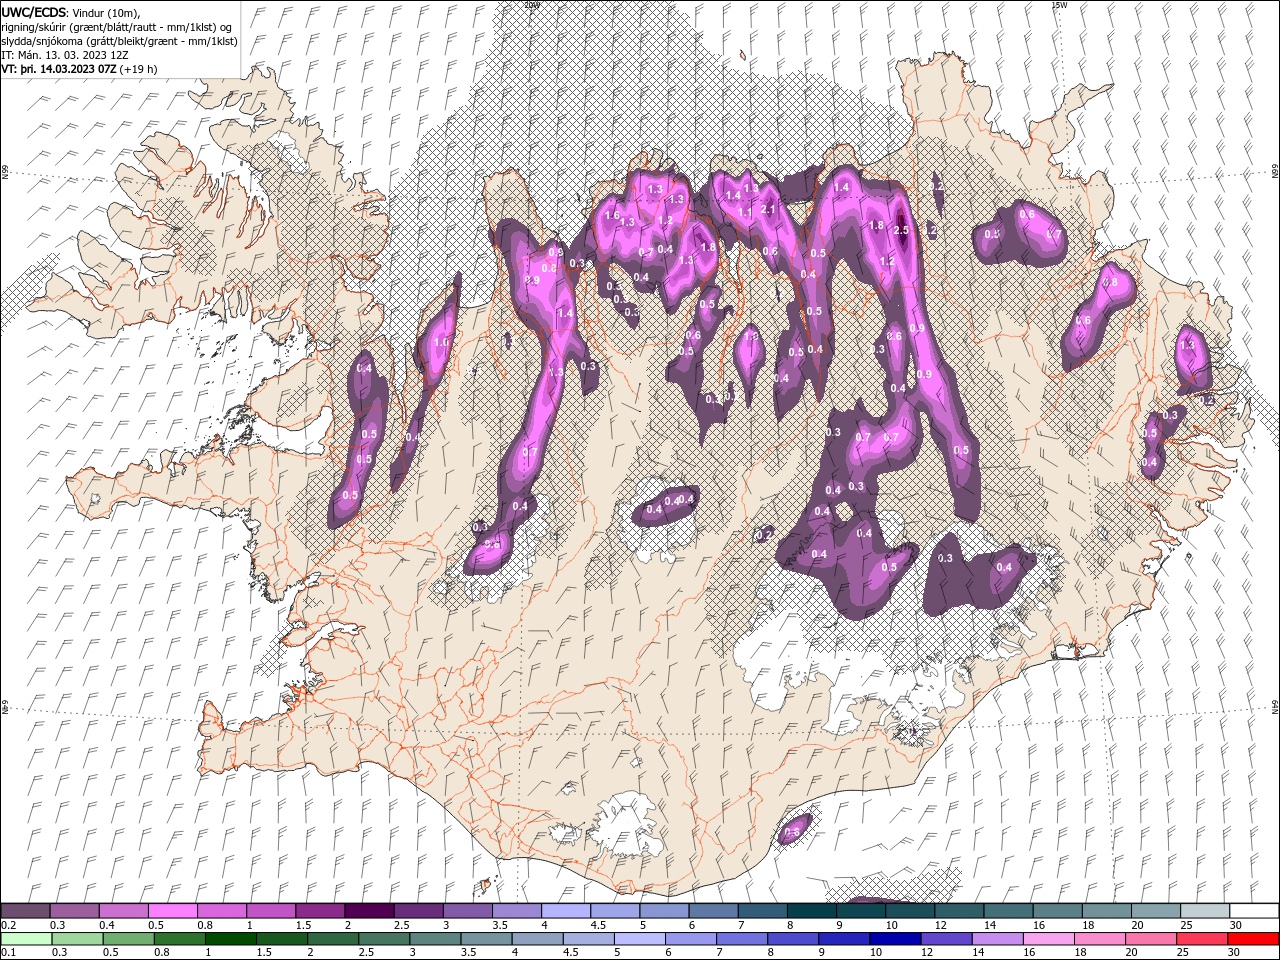Screen dimensions: 1280x960
Task: Click the 1.0 snowfall value near Westfjords
Action: pos(442,342)
